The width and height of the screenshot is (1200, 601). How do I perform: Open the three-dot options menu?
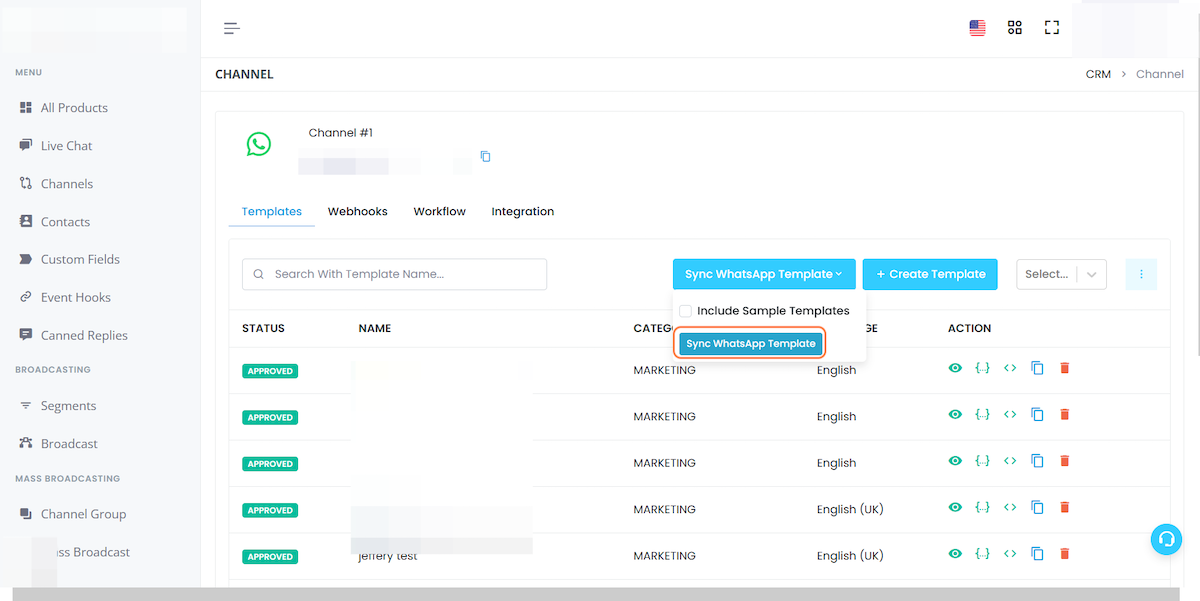click(1141, 274)
